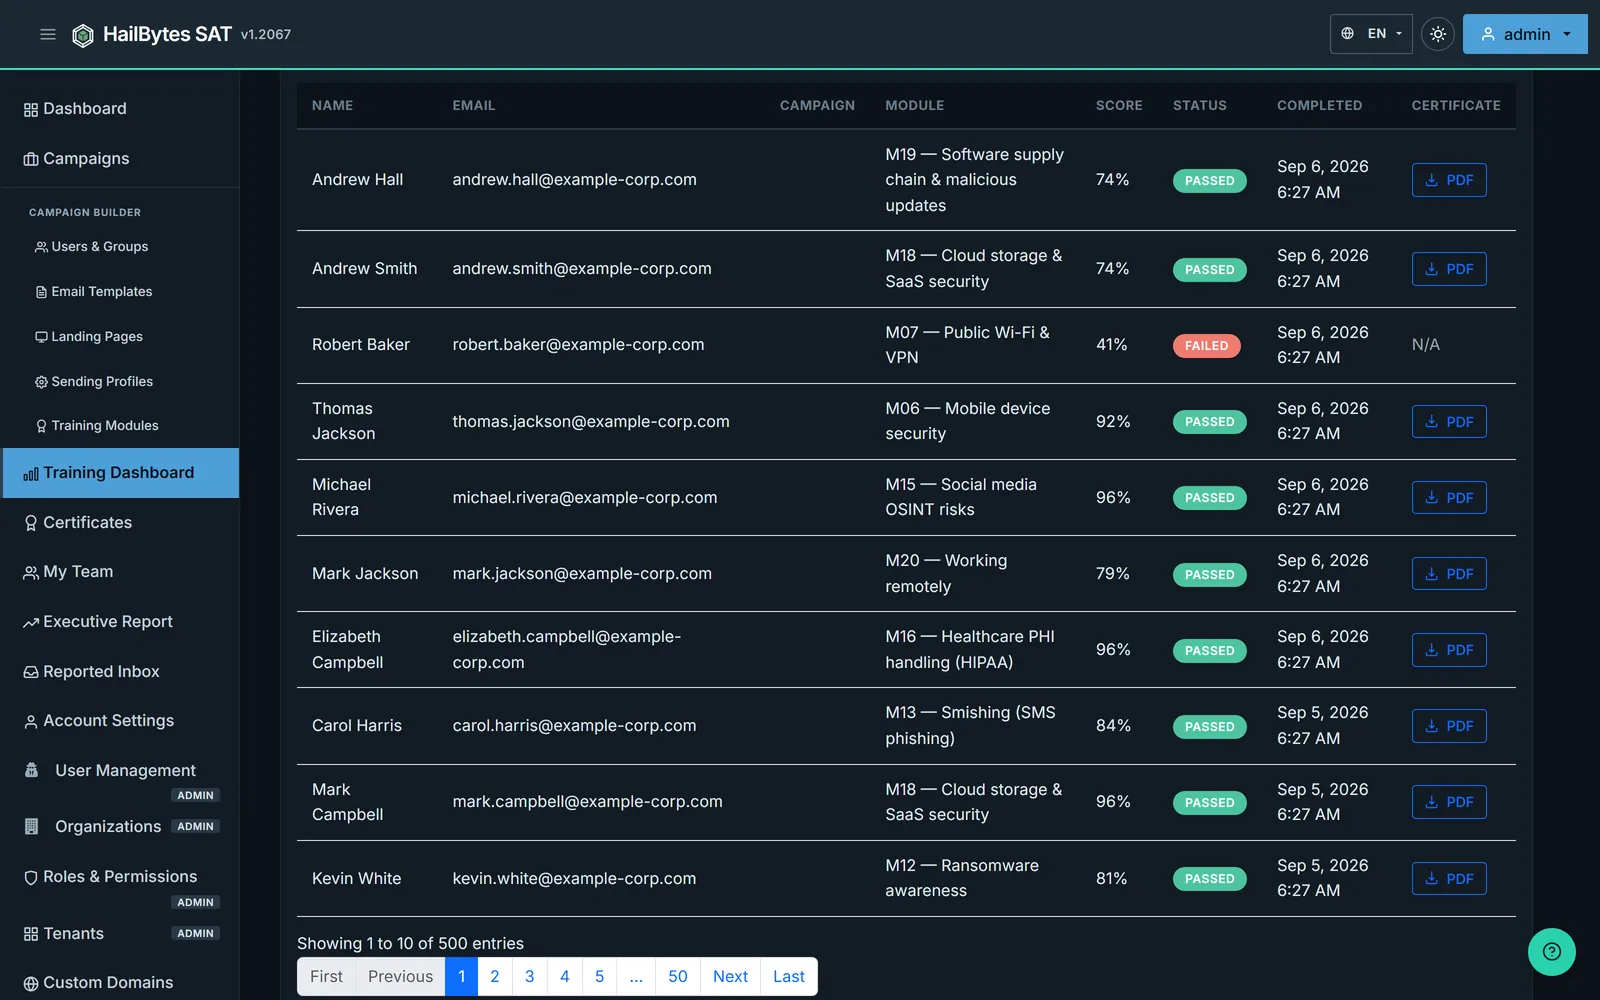Click the Certificates ribbon icon
The height and width of the screenshot is (1000, 1600).
(x=31, y=523)
